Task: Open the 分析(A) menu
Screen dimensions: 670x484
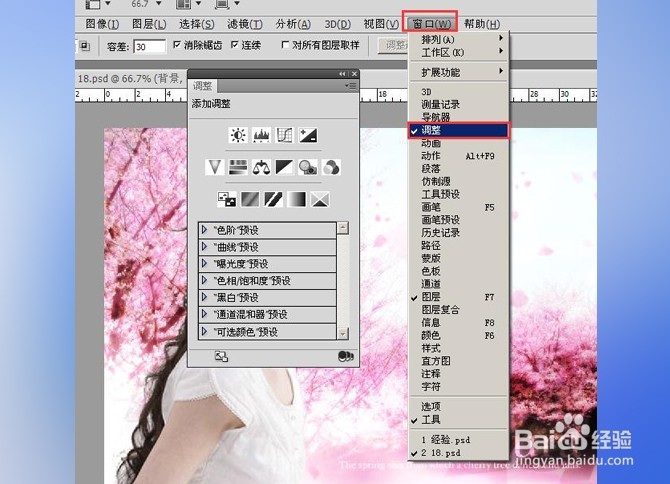Action: pos(293,24)
